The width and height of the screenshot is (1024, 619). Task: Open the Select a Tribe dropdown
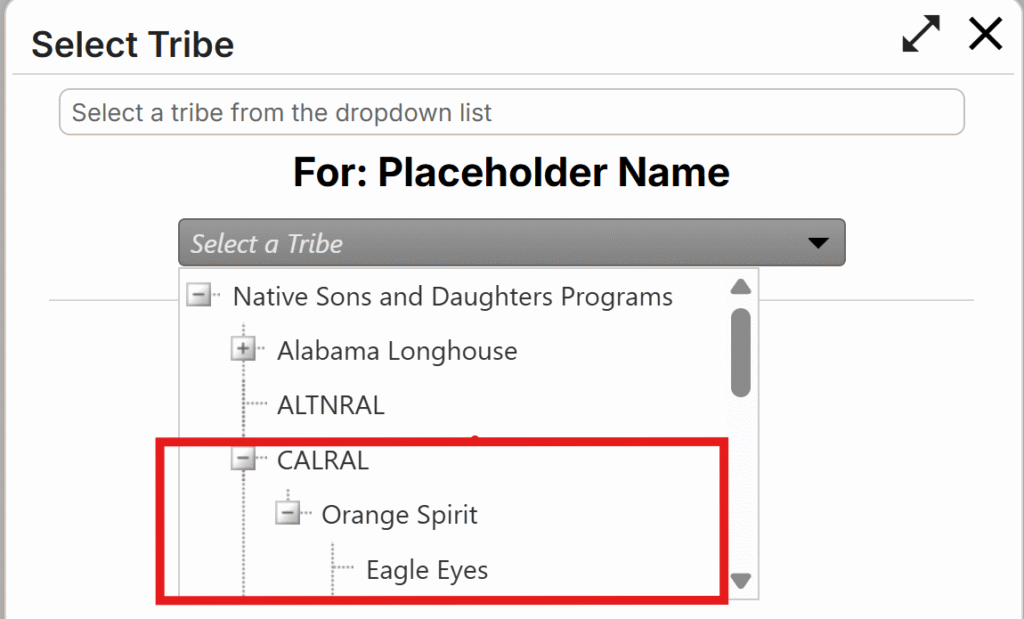(x=490, y=243)
